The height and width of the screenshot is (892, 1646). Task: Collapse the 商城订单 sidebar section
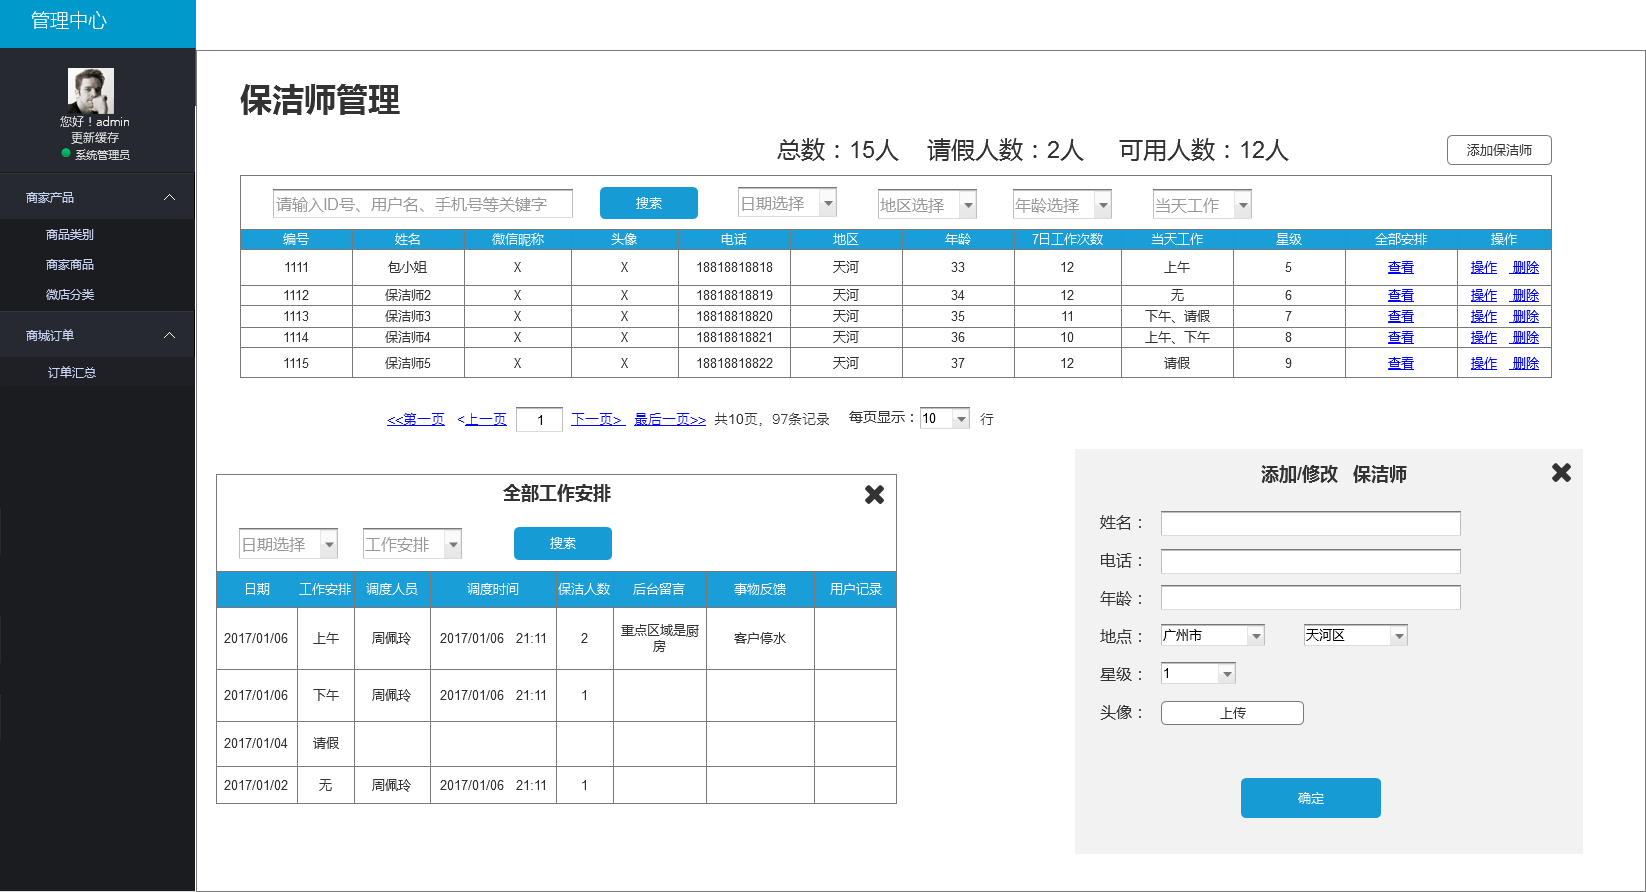tap(169, 336)
